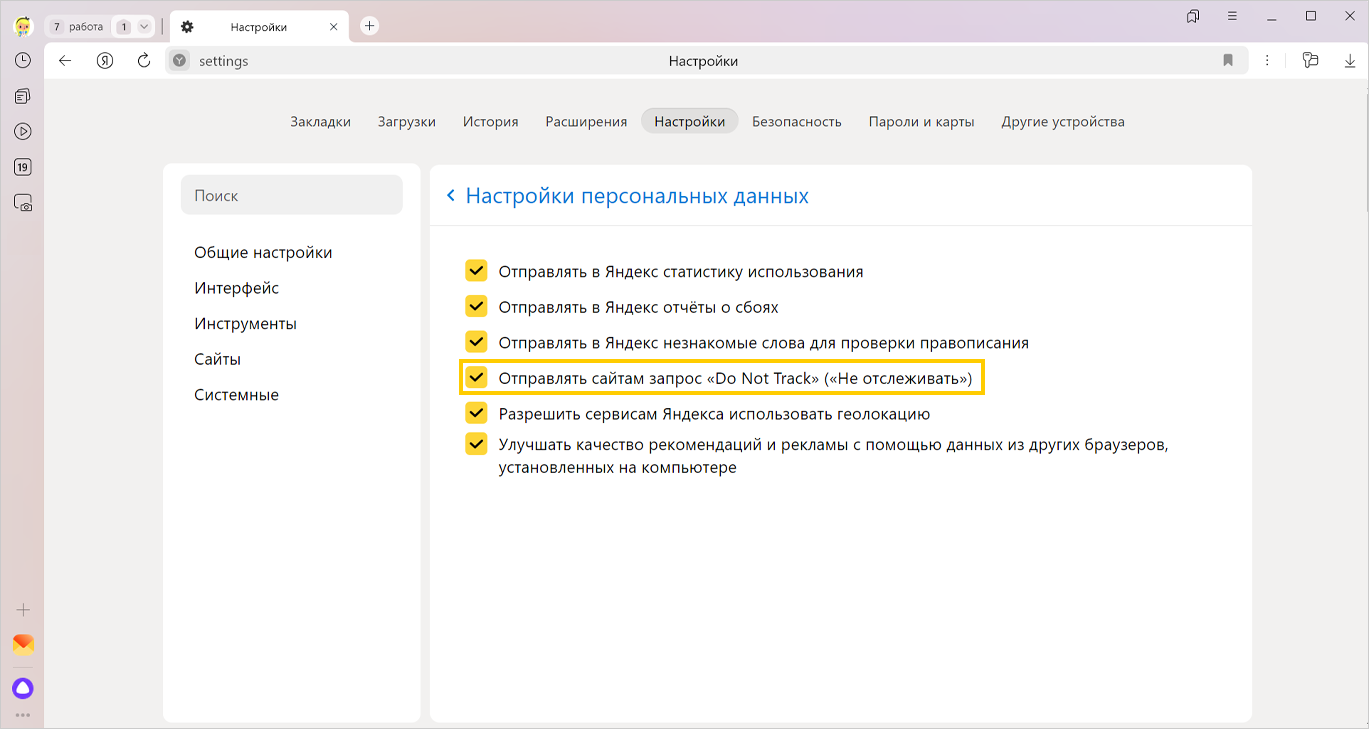
Task: Add a sidebar app with plus icon
Action: coord(23,610)
